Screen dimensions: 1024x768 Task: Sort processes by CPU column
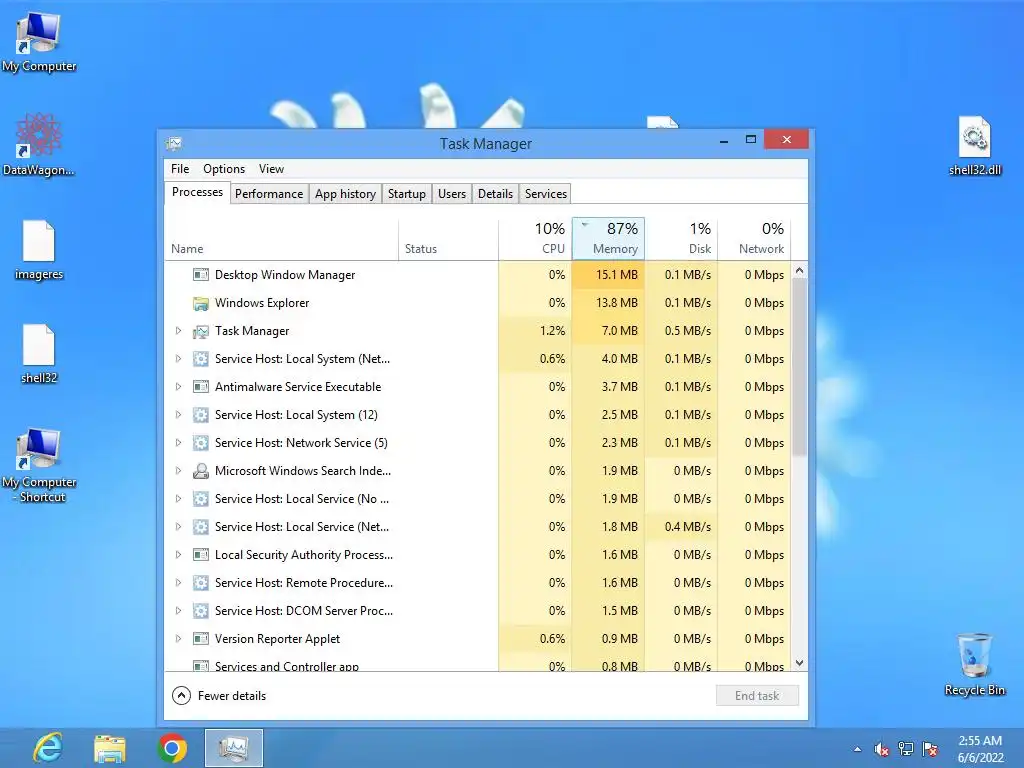pyautogui.click(x=535, y=238)
